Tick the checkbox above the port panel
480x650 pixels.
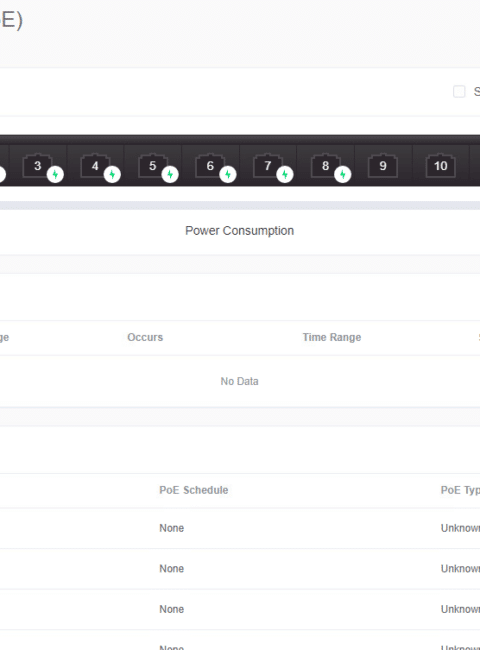click(x=459, y=92)
